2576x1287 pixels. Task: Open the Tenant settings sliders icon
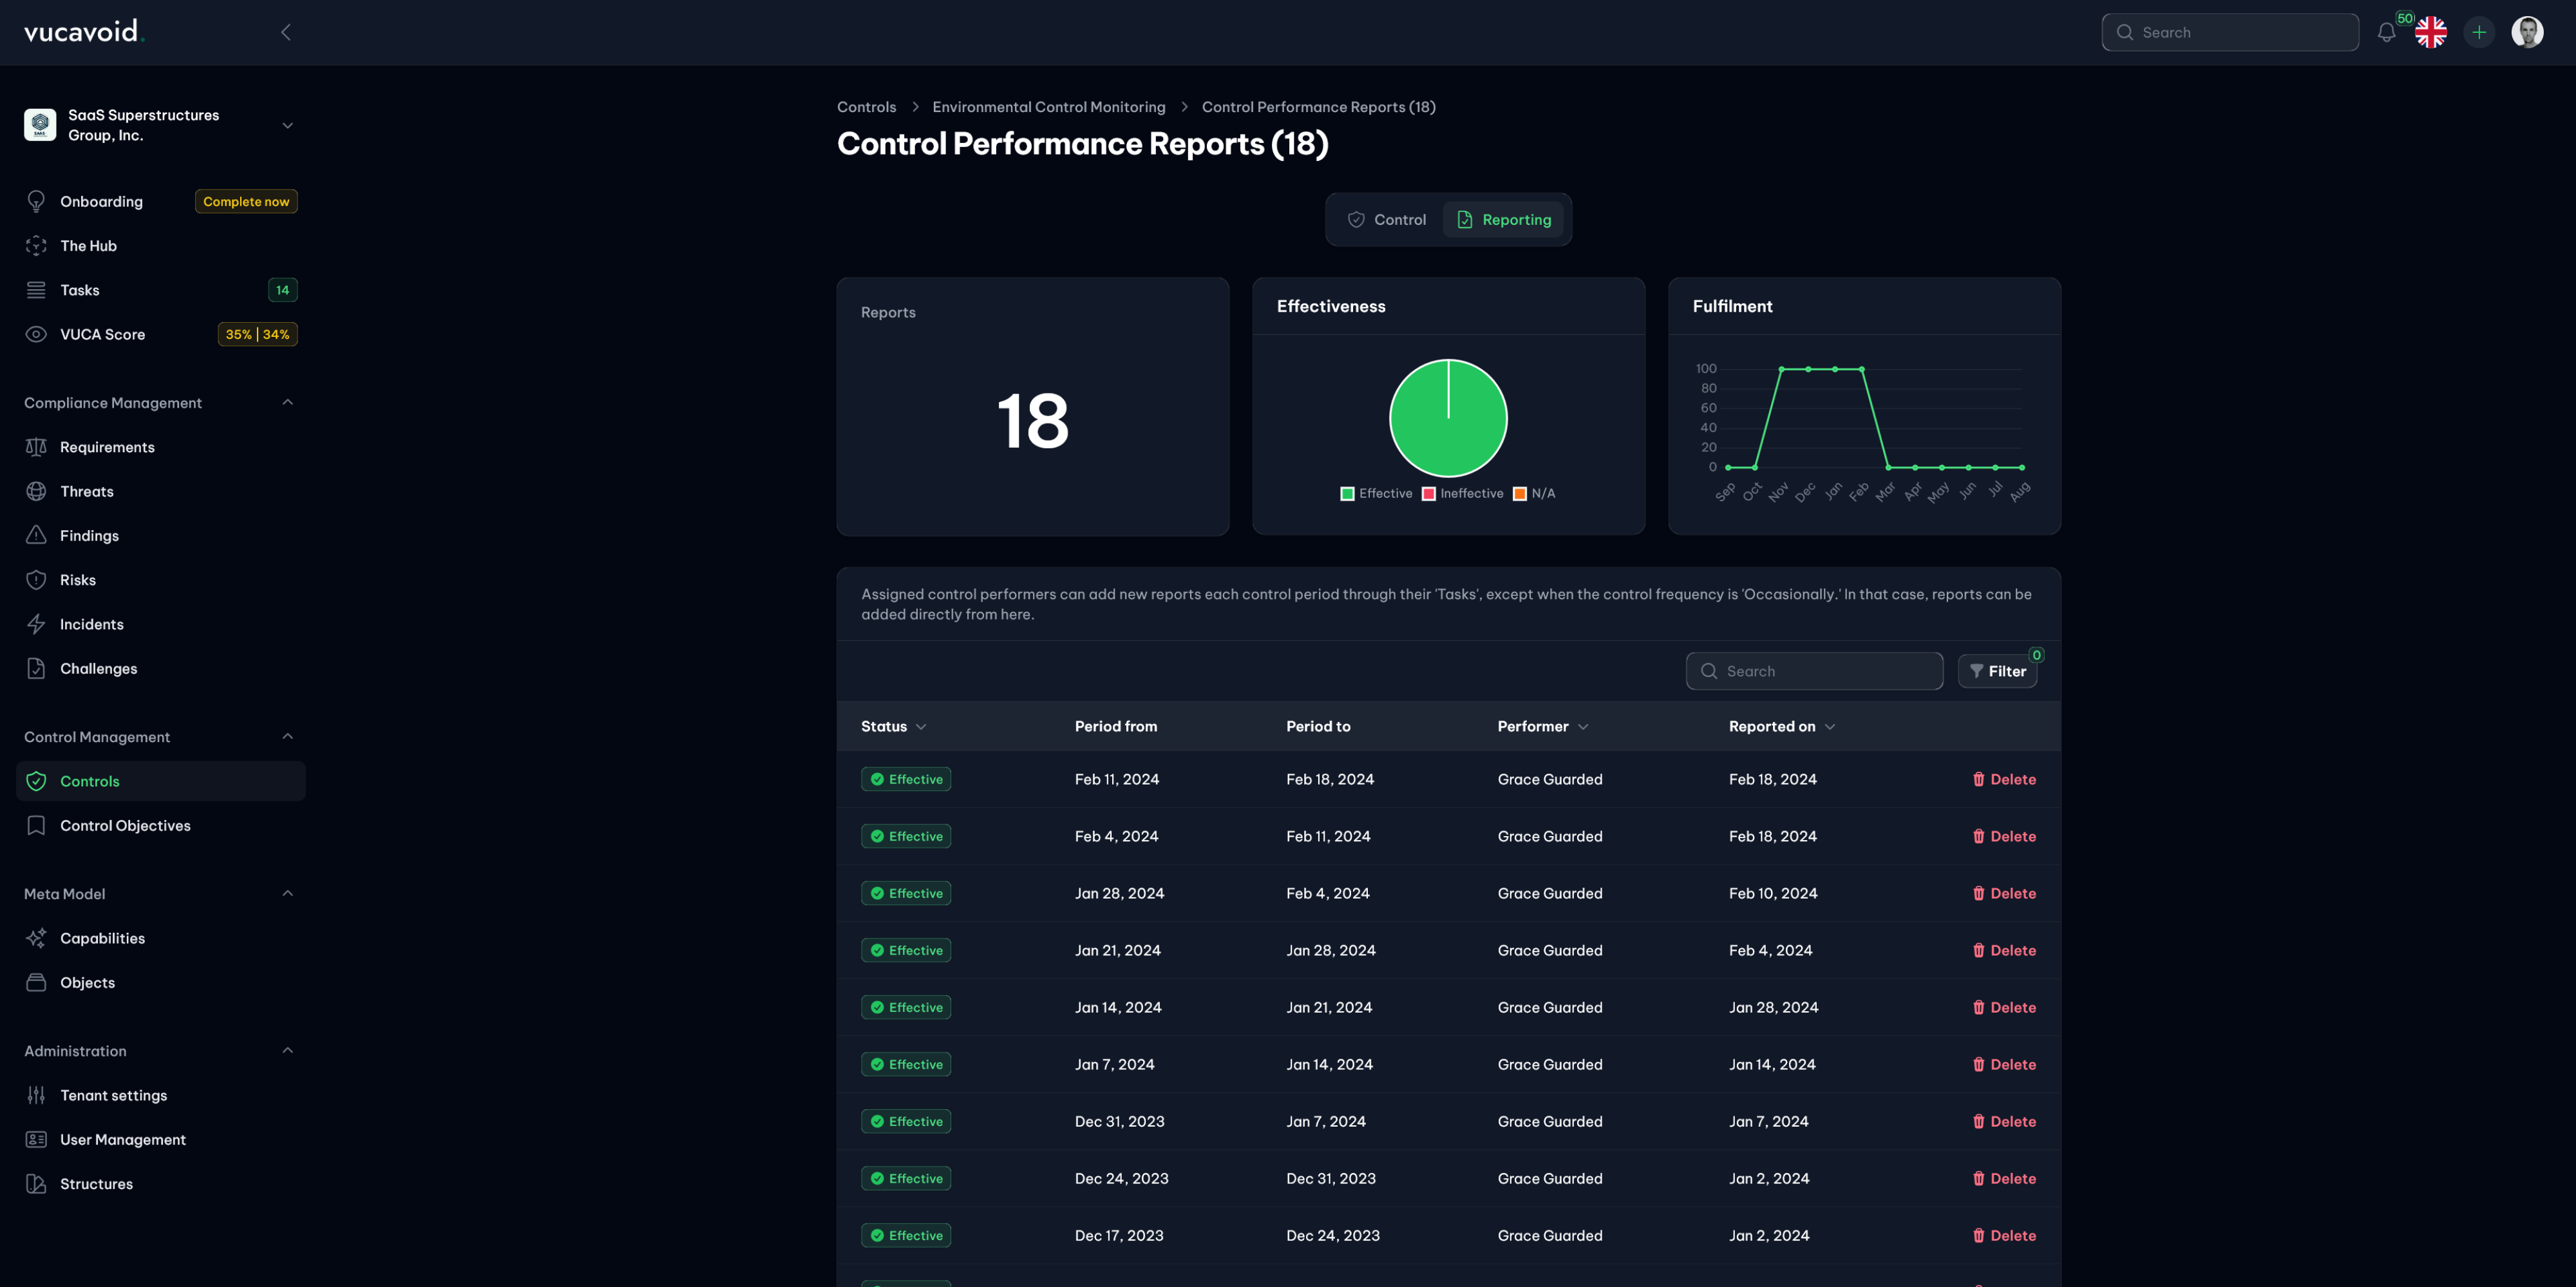(x=36, y=1095)
